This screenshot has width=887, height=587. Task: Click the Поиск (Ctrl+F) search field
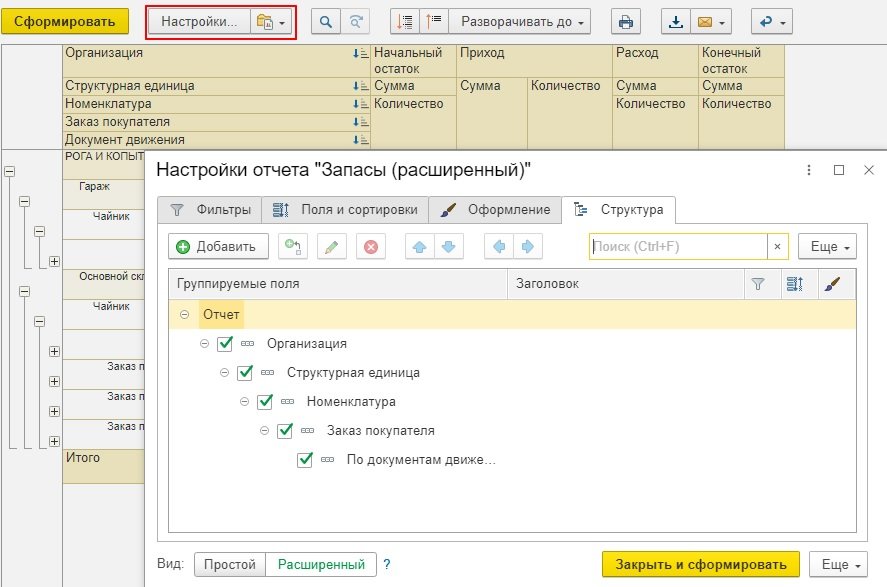coord(678,247)
